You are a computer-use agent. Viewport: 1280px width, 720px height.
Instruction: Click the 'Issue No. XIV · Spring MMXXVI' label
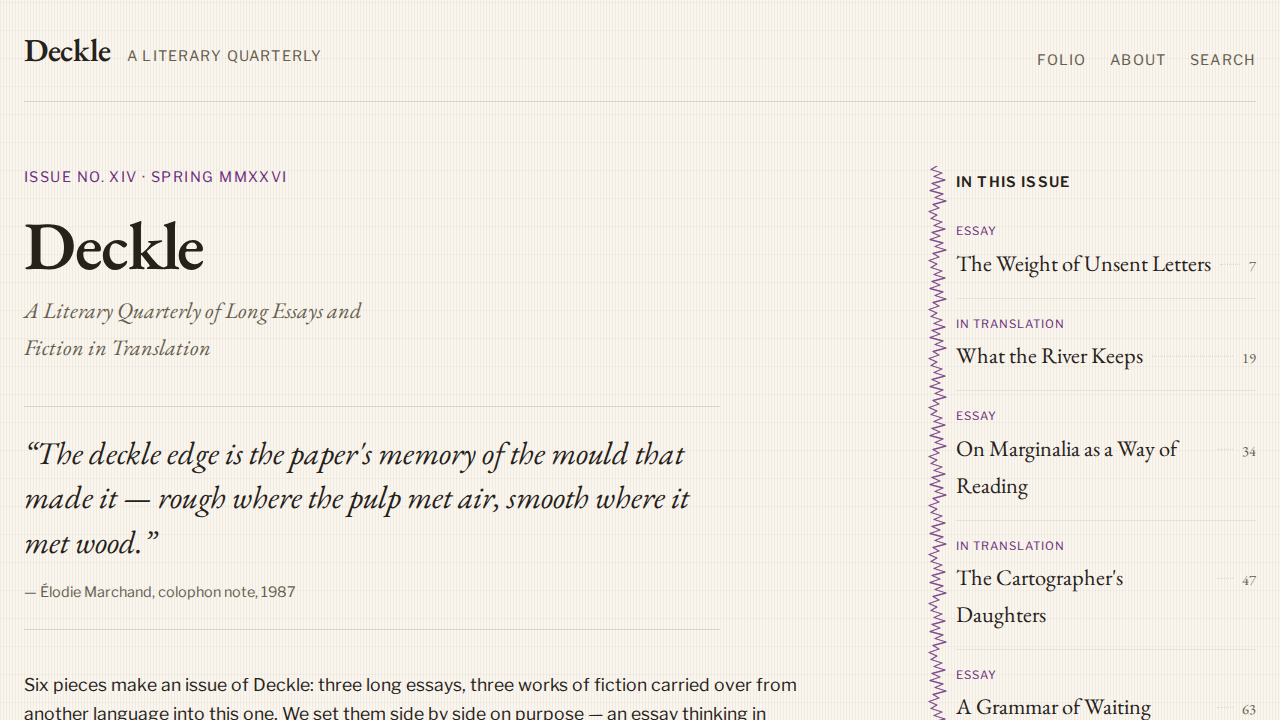(155, 177)
